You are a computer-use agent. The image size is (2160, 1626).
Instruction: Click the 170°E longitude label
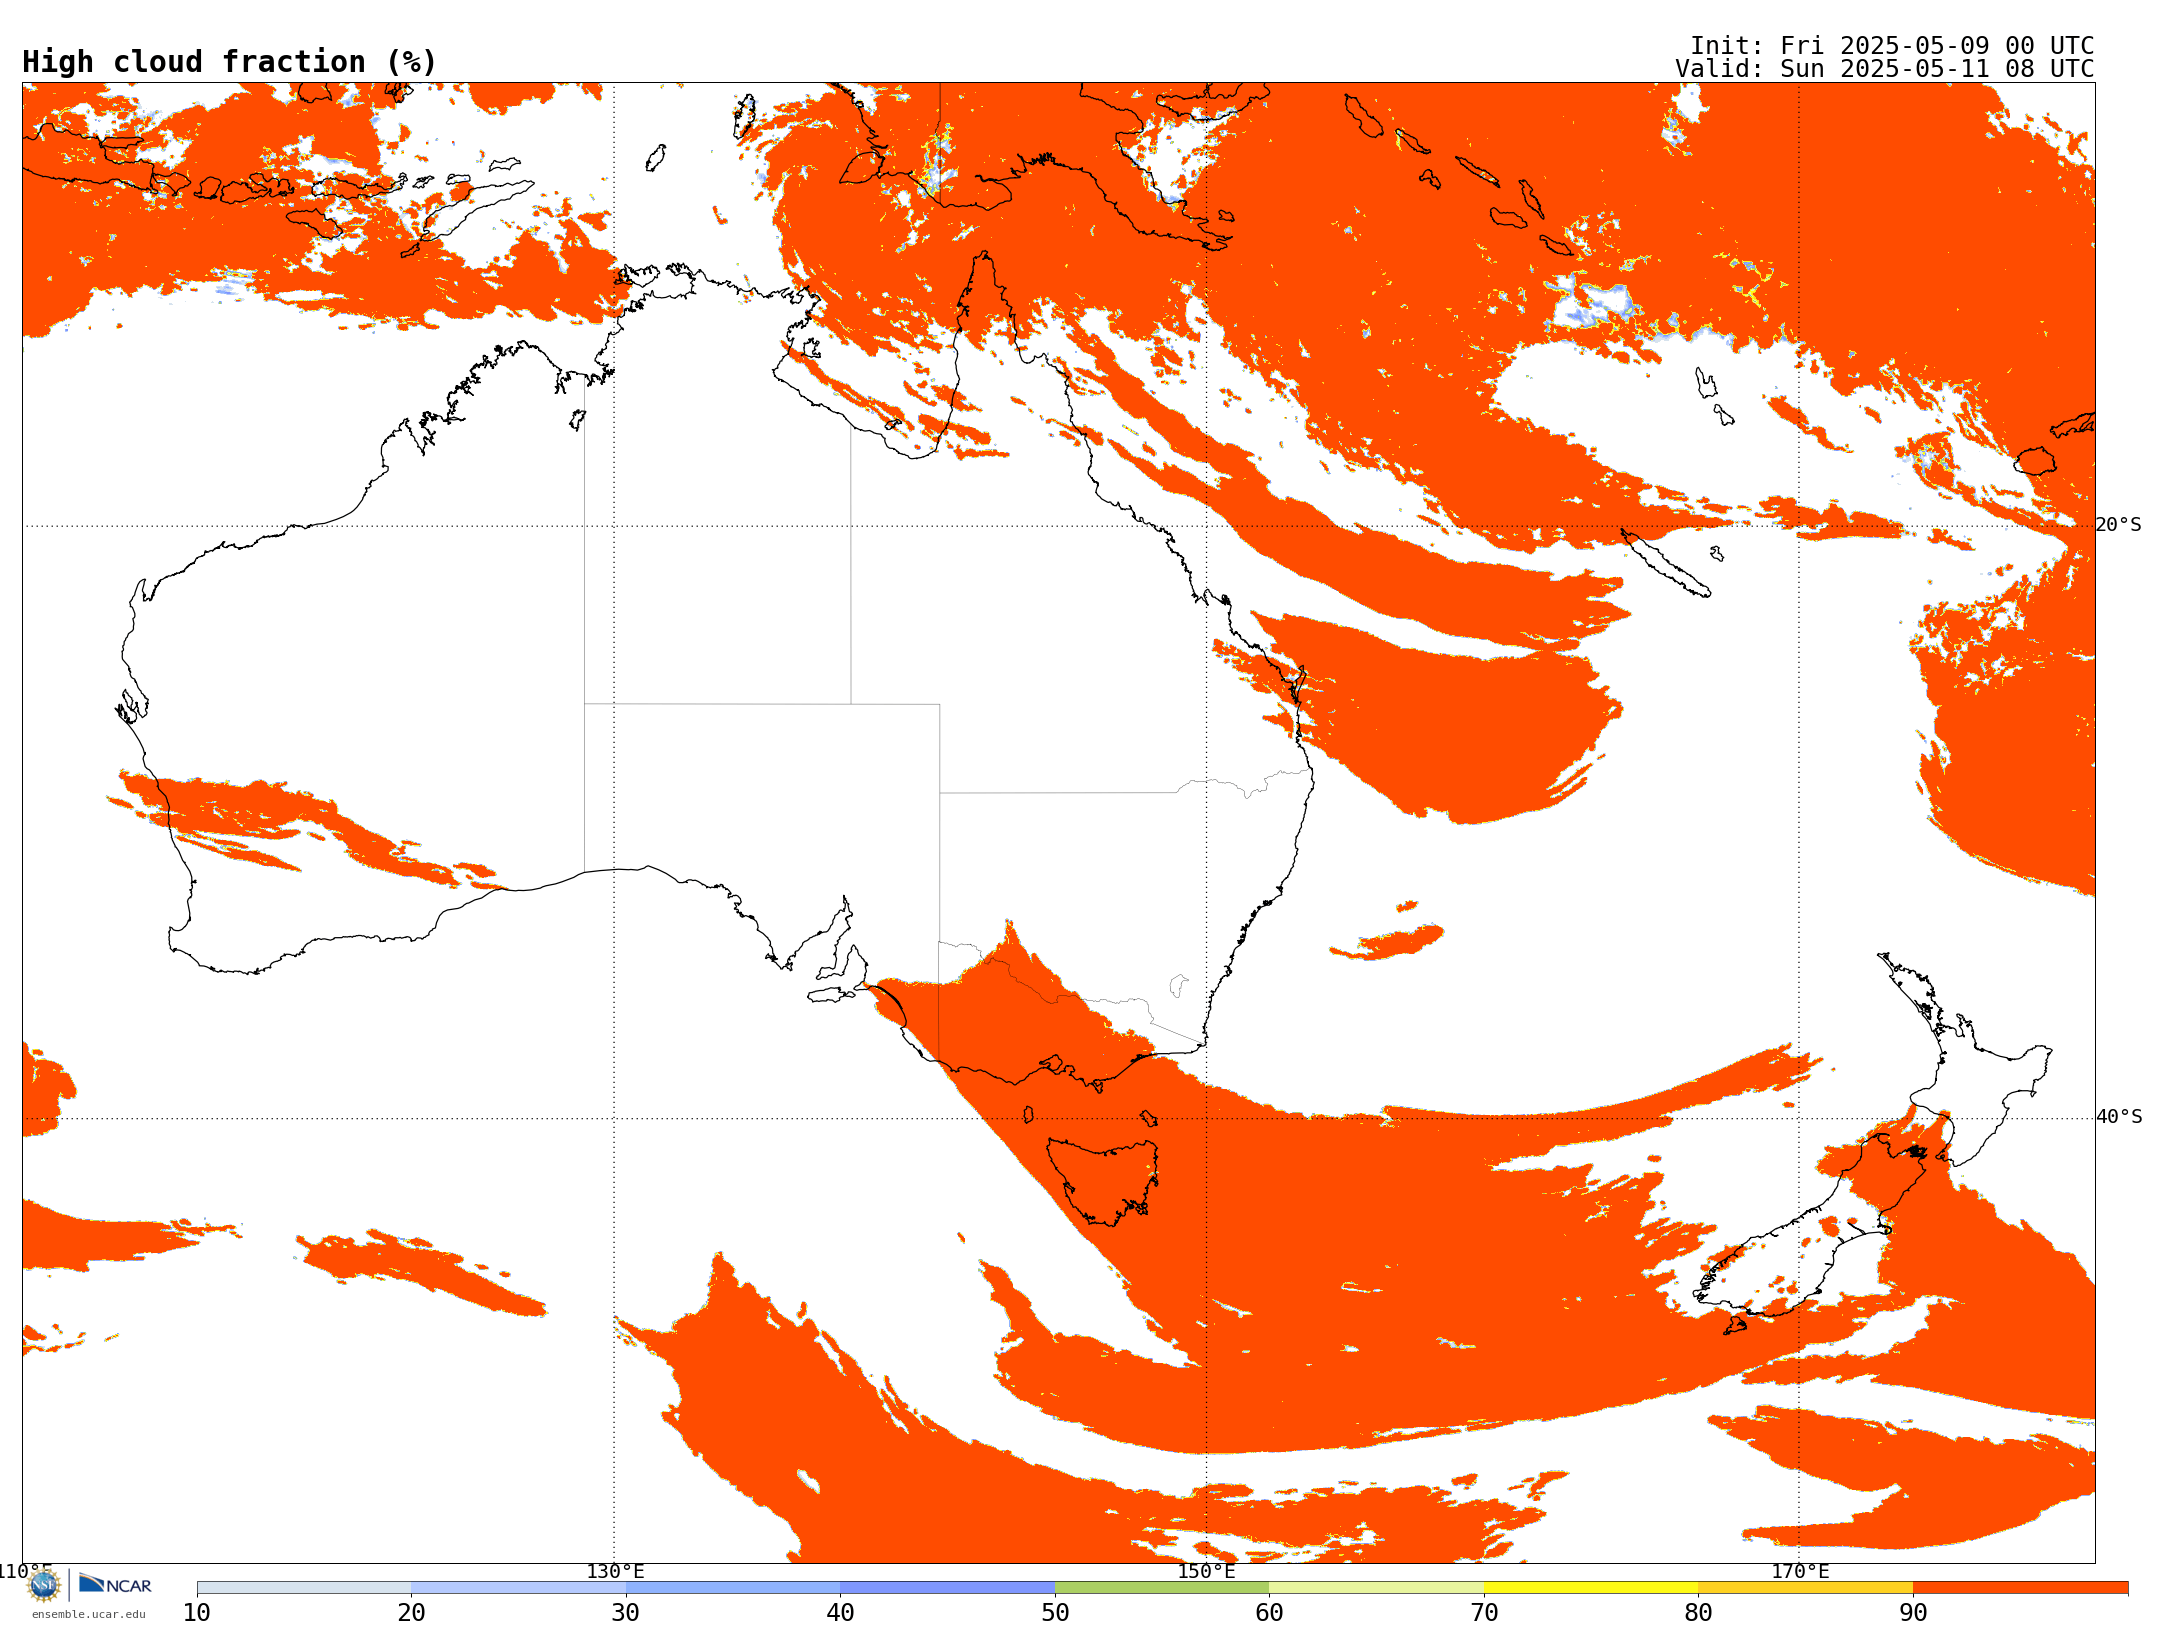tap(1800, 1571)
